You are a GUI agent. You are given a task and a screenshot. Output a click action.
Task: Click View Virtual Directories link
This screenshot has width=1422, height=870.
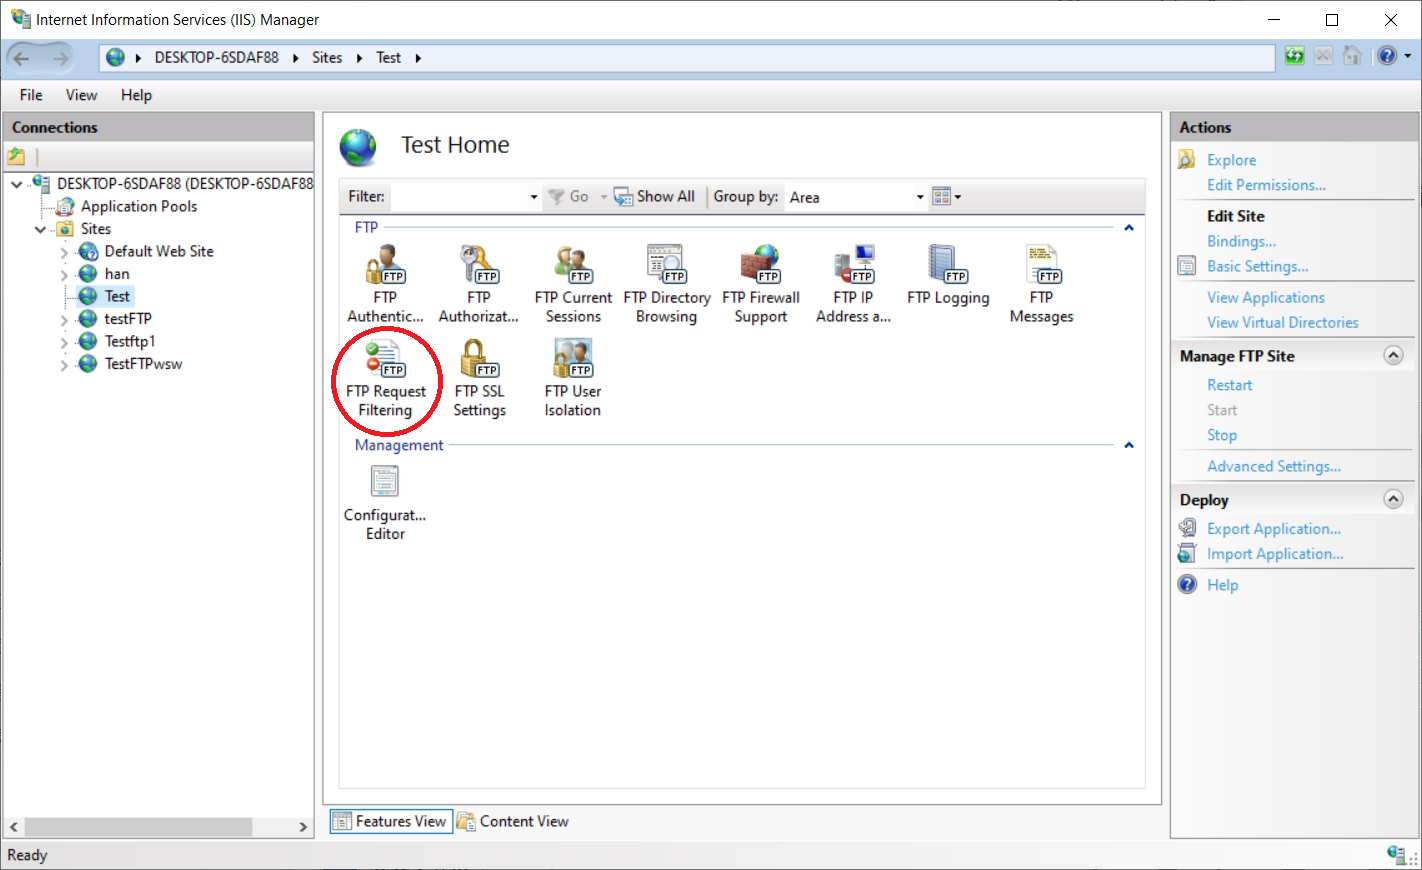coord(1282,322)
